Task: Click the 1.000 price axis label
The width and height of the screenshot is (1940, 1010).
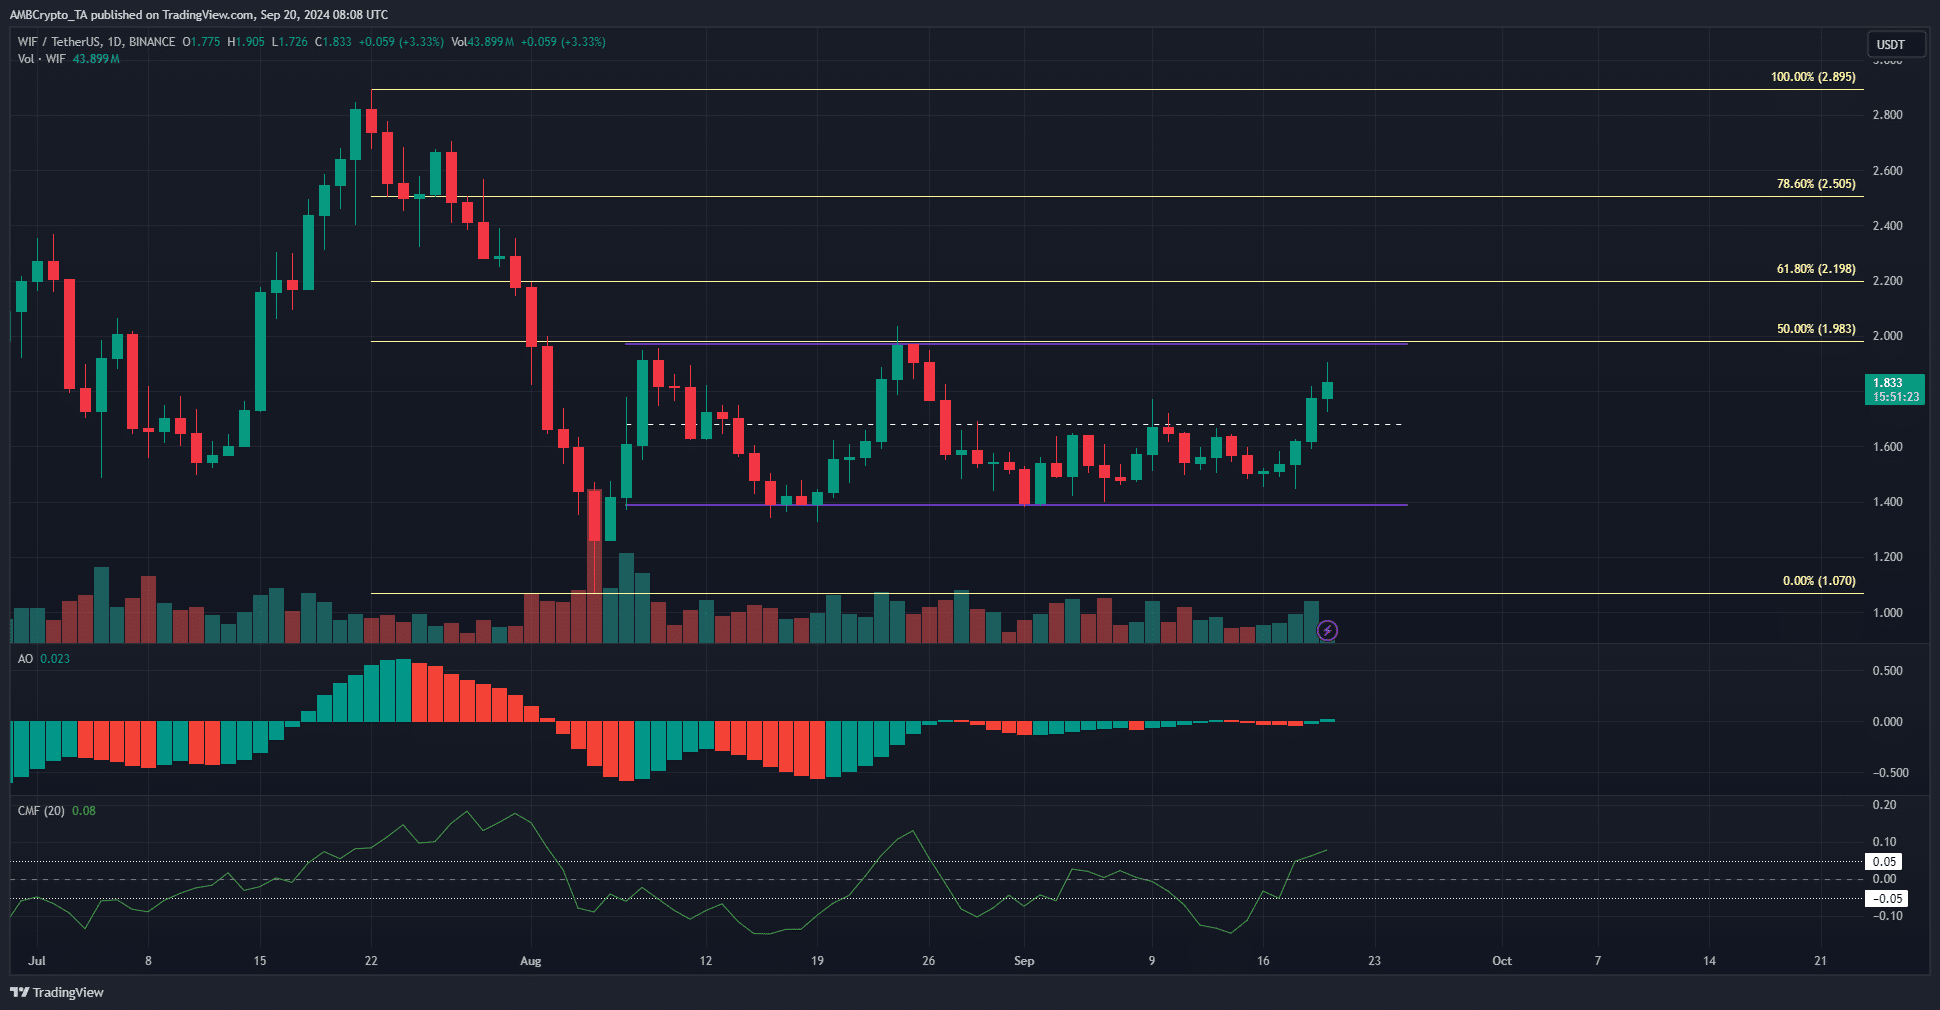Action: 1887,613
